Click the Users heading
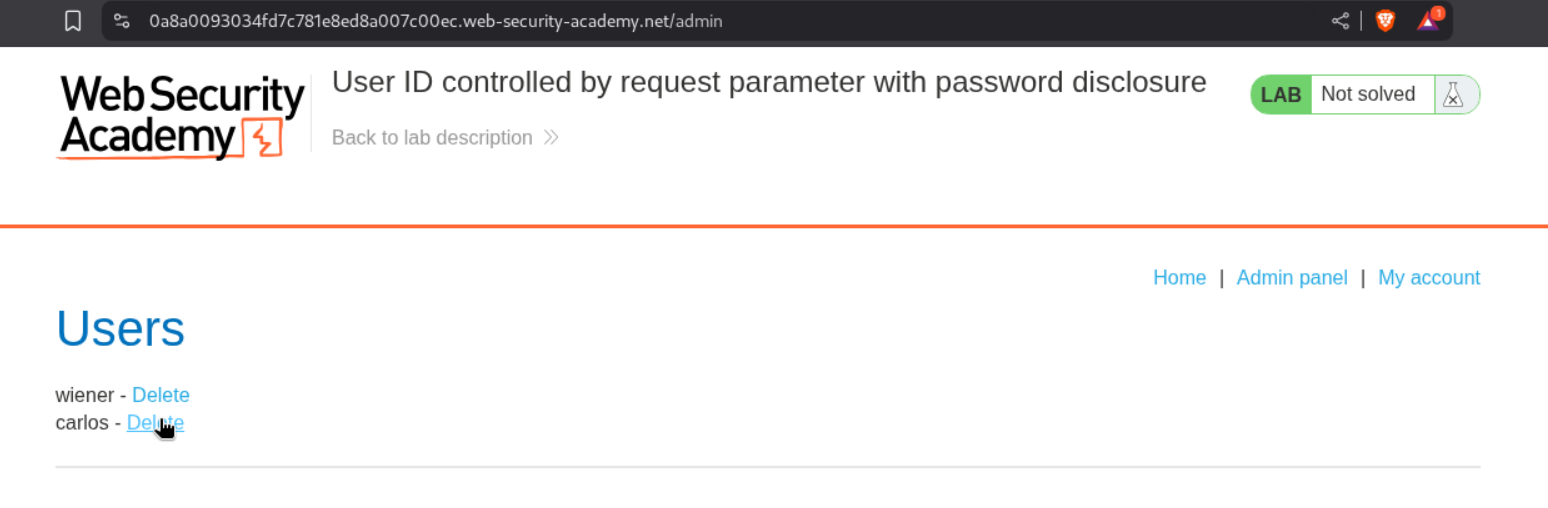This screenshot has height=508, width=1548. pyautogui.click(x=120, y=328)
